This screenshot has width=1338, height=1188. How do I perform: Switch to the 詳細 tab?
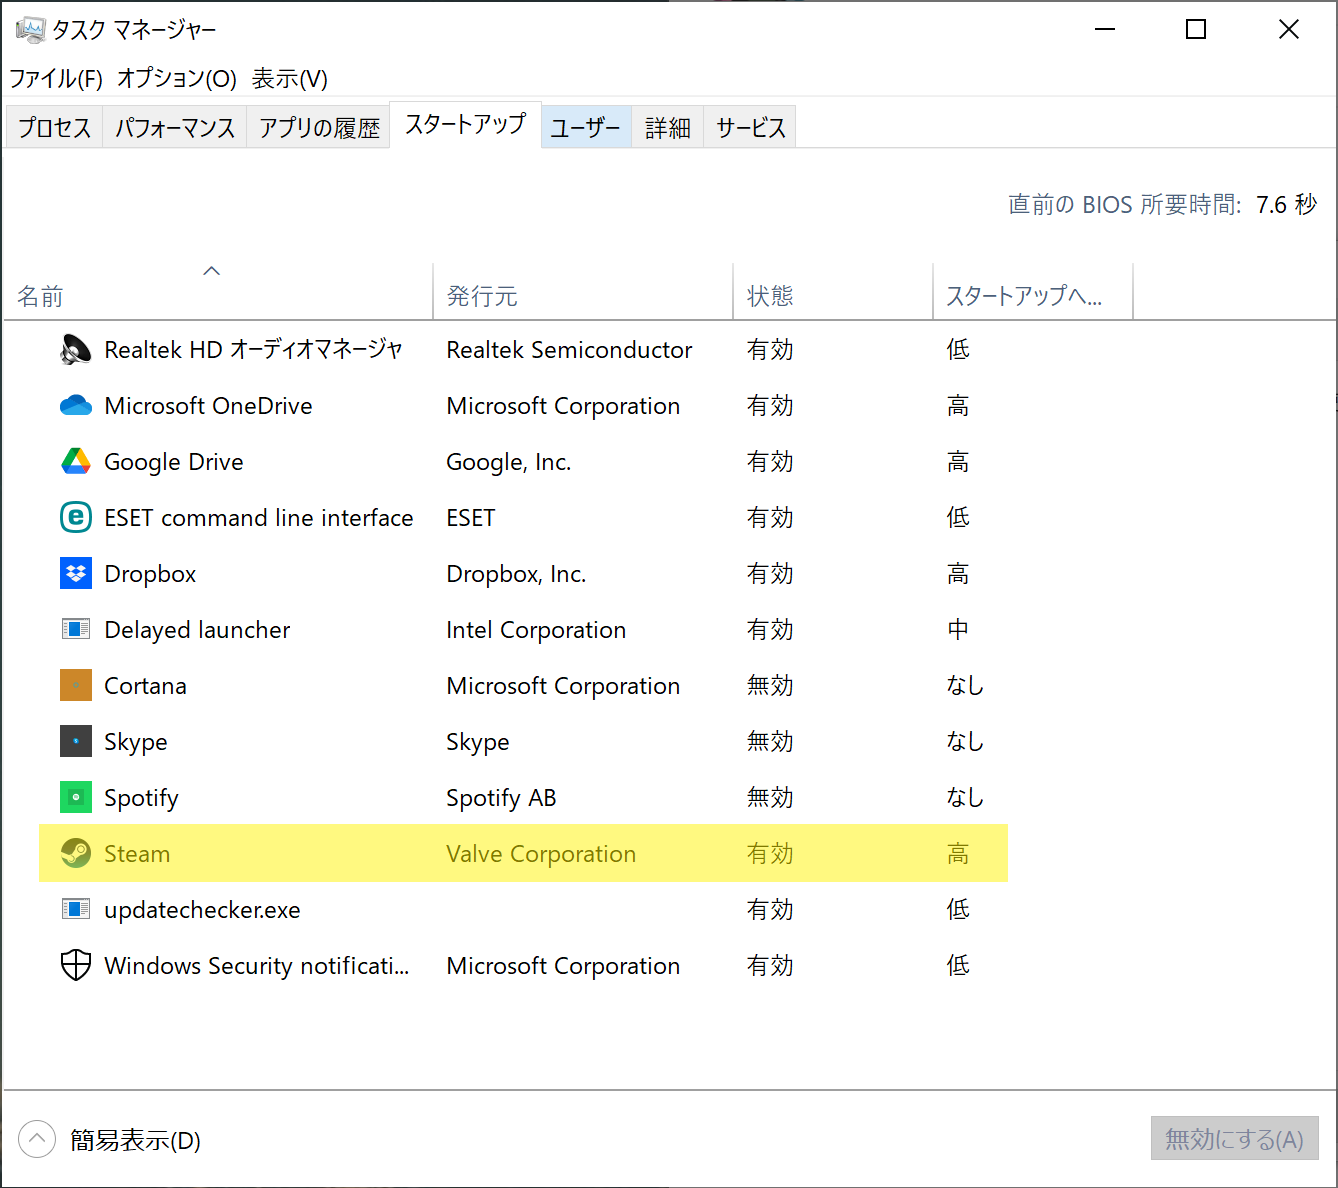[668, 128]
